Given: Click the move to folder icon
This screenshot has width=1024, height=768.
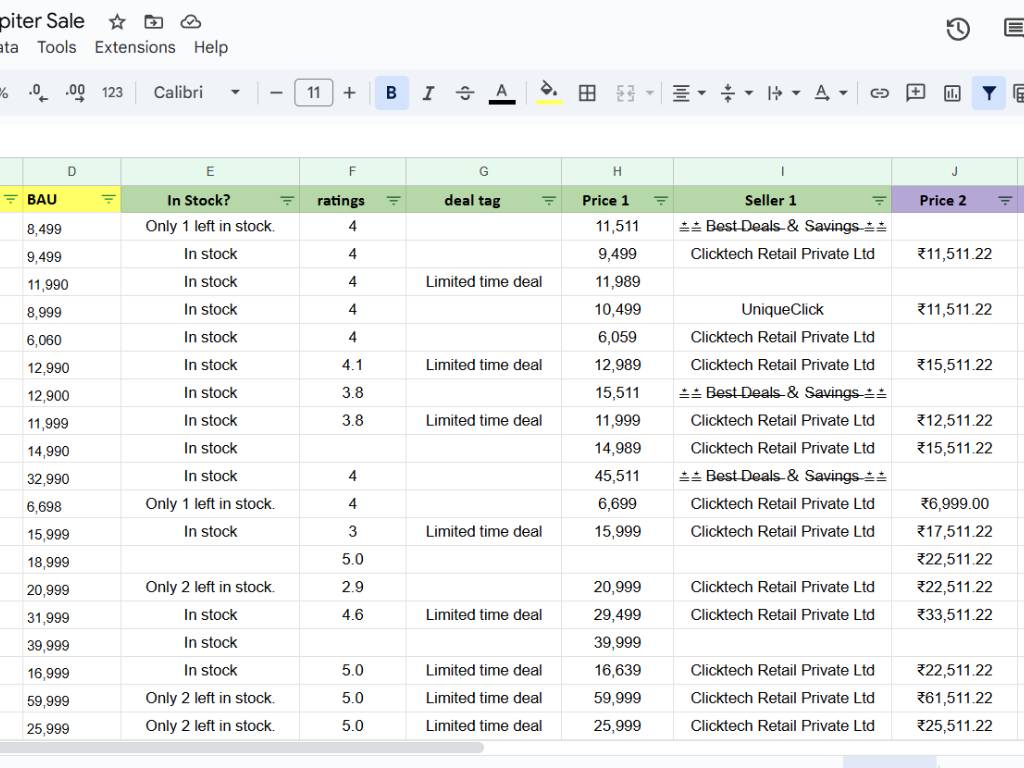Looking at the screenshot, I should point(153,22).
